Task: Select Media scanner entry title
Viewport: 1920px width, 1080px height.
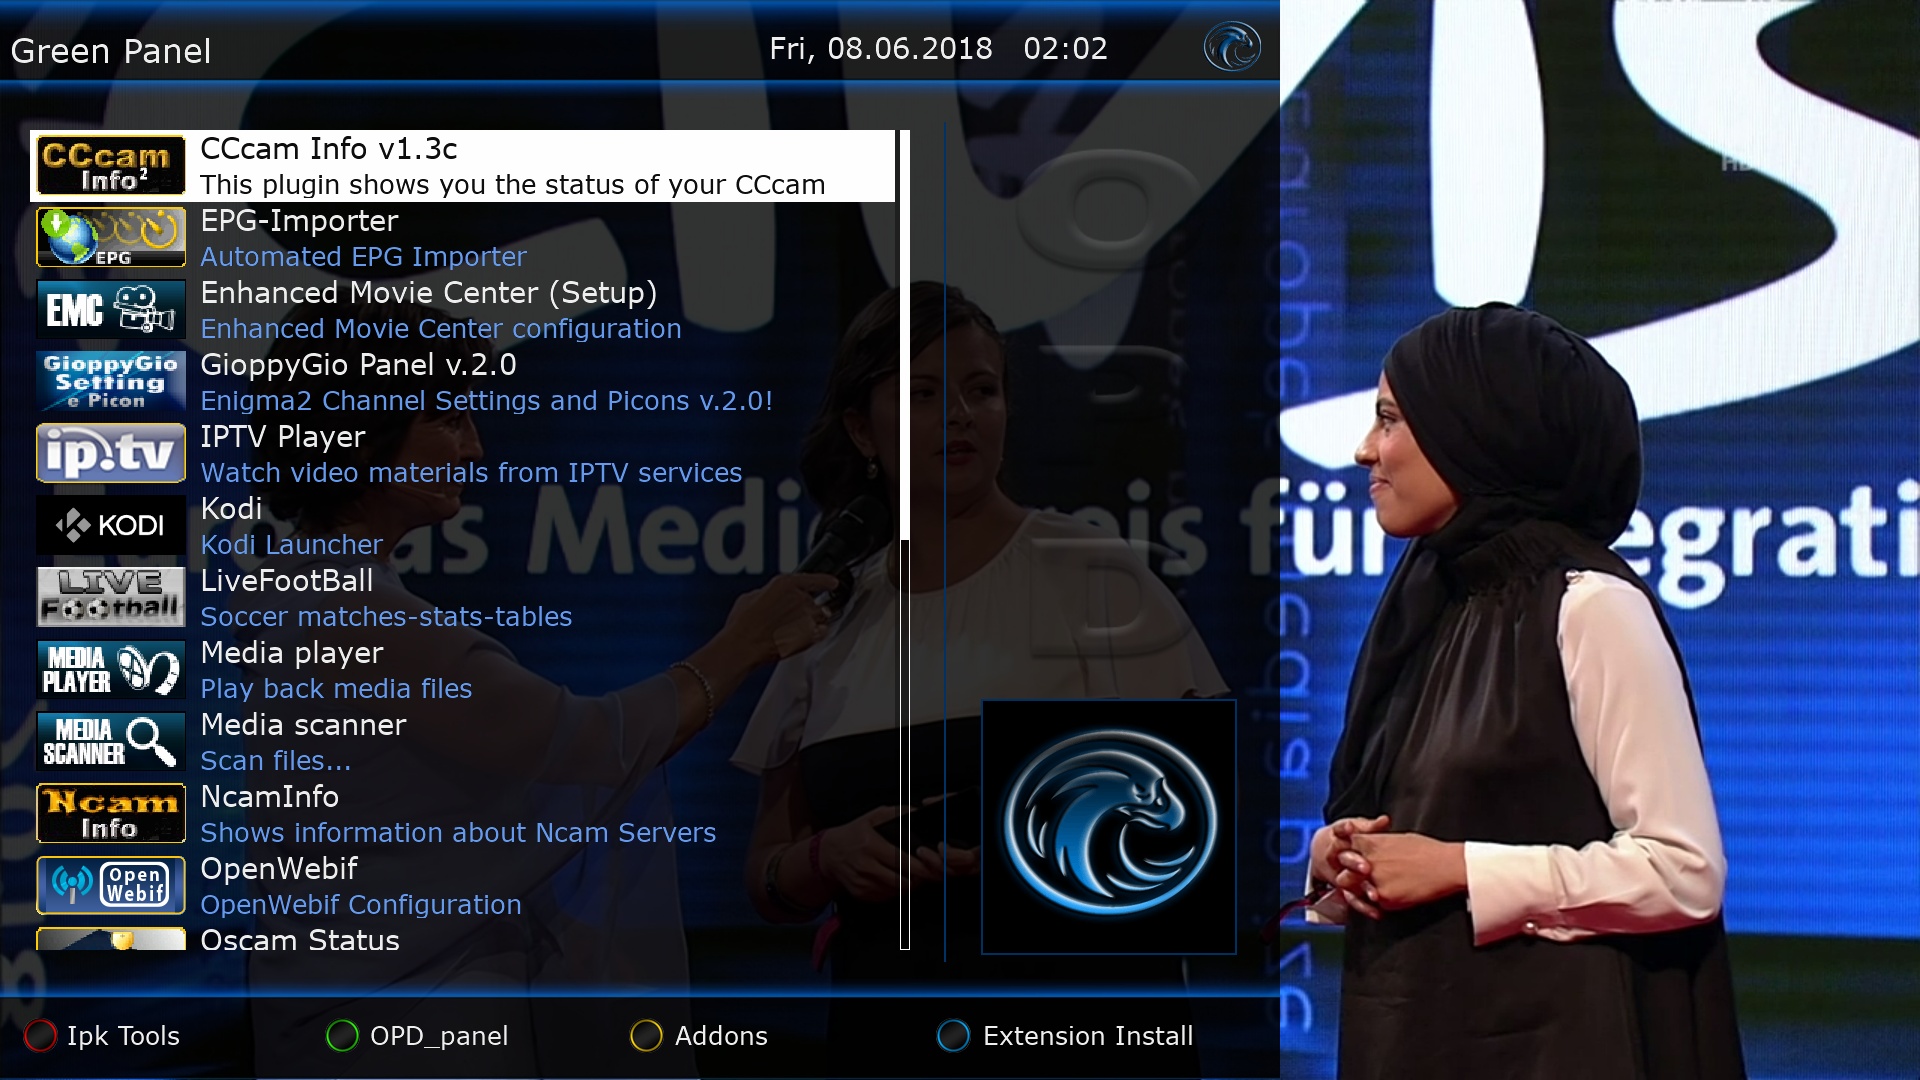Action: pyautogui.click(x=303, y=725)
